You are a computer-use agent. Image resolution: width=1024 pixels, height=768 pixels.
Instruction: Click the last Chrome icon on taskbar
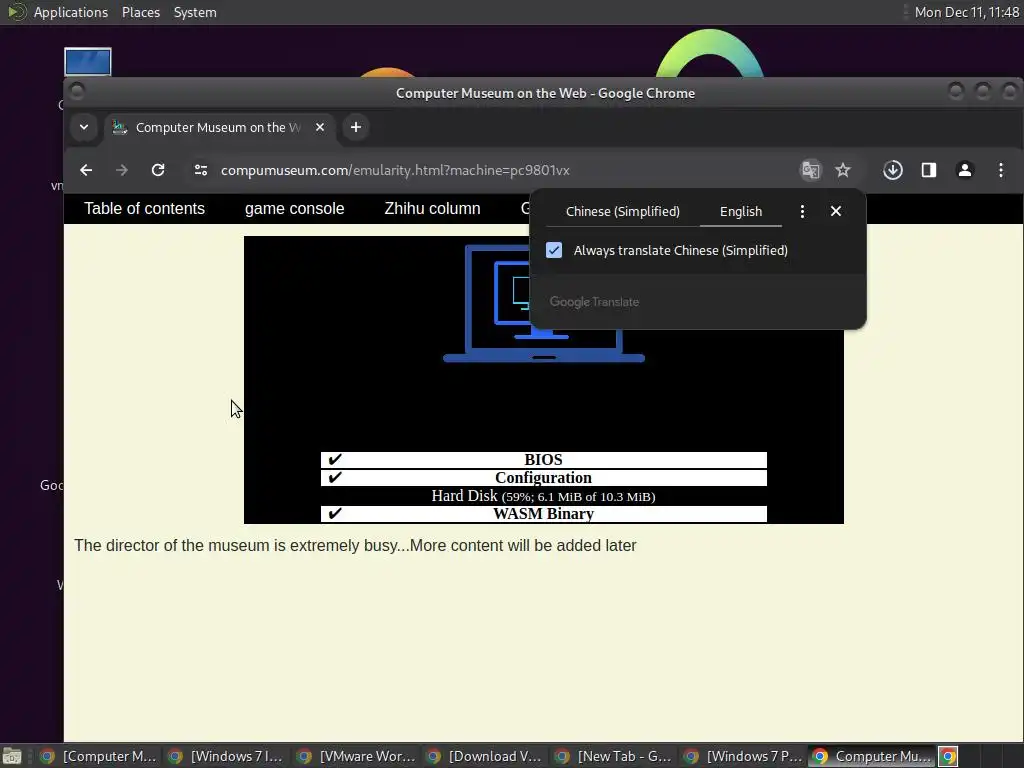tap(948, 756)
